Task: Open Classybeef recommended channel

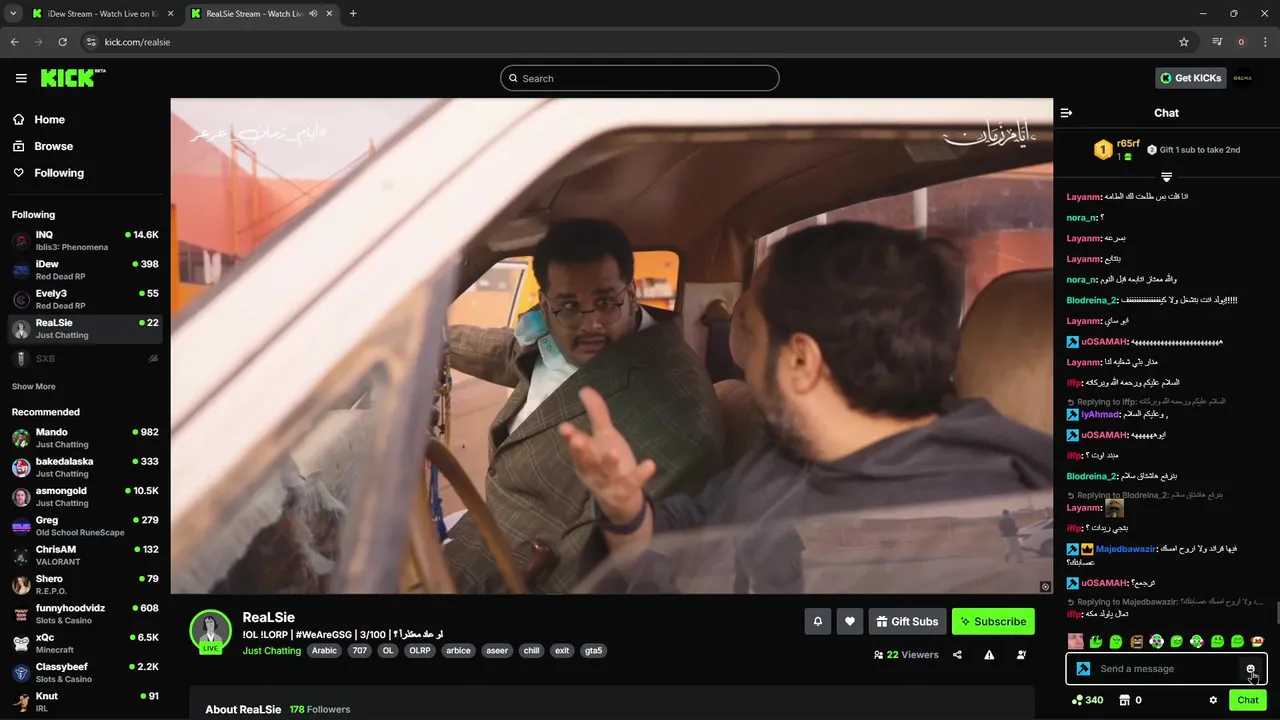Action: coord(85,672)
